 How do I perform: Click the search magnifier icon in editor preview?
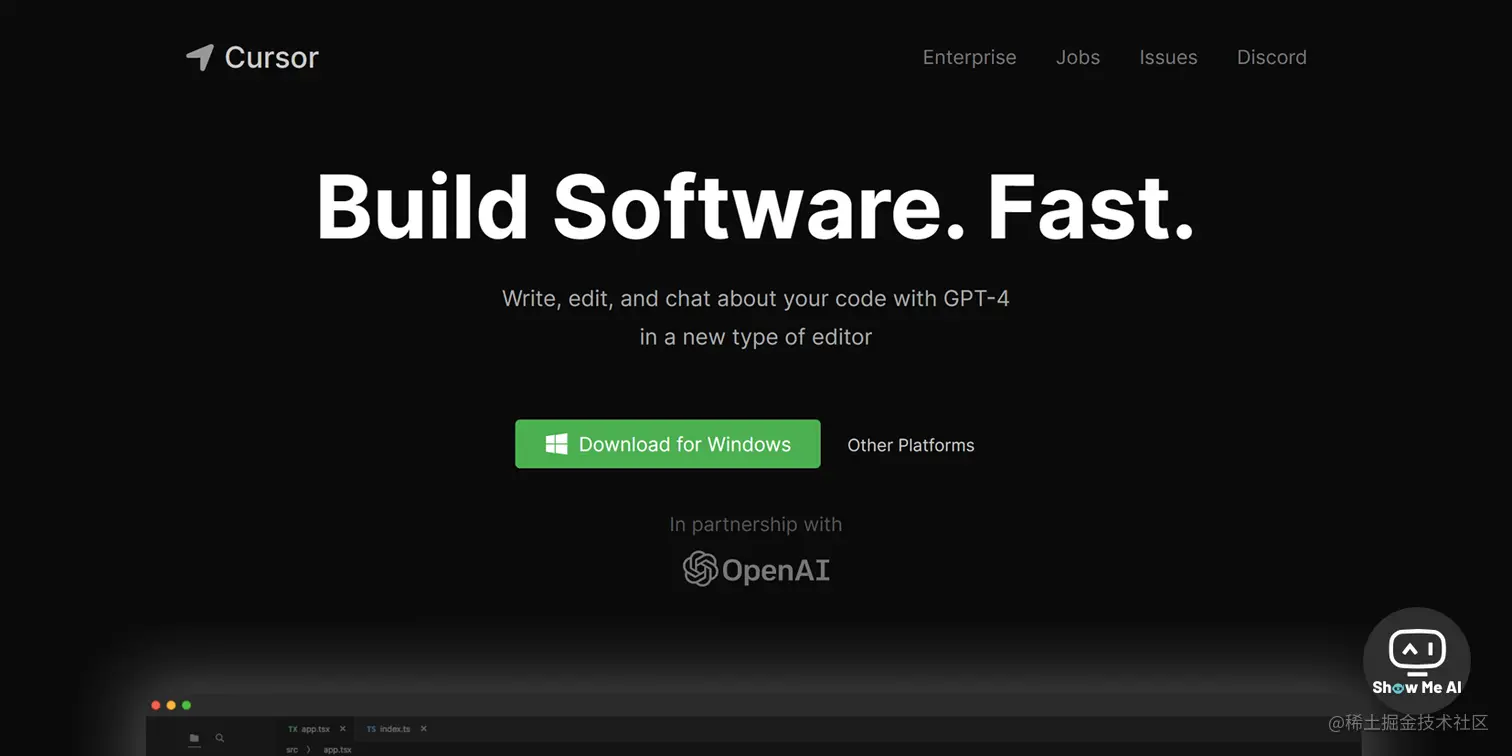220,738
